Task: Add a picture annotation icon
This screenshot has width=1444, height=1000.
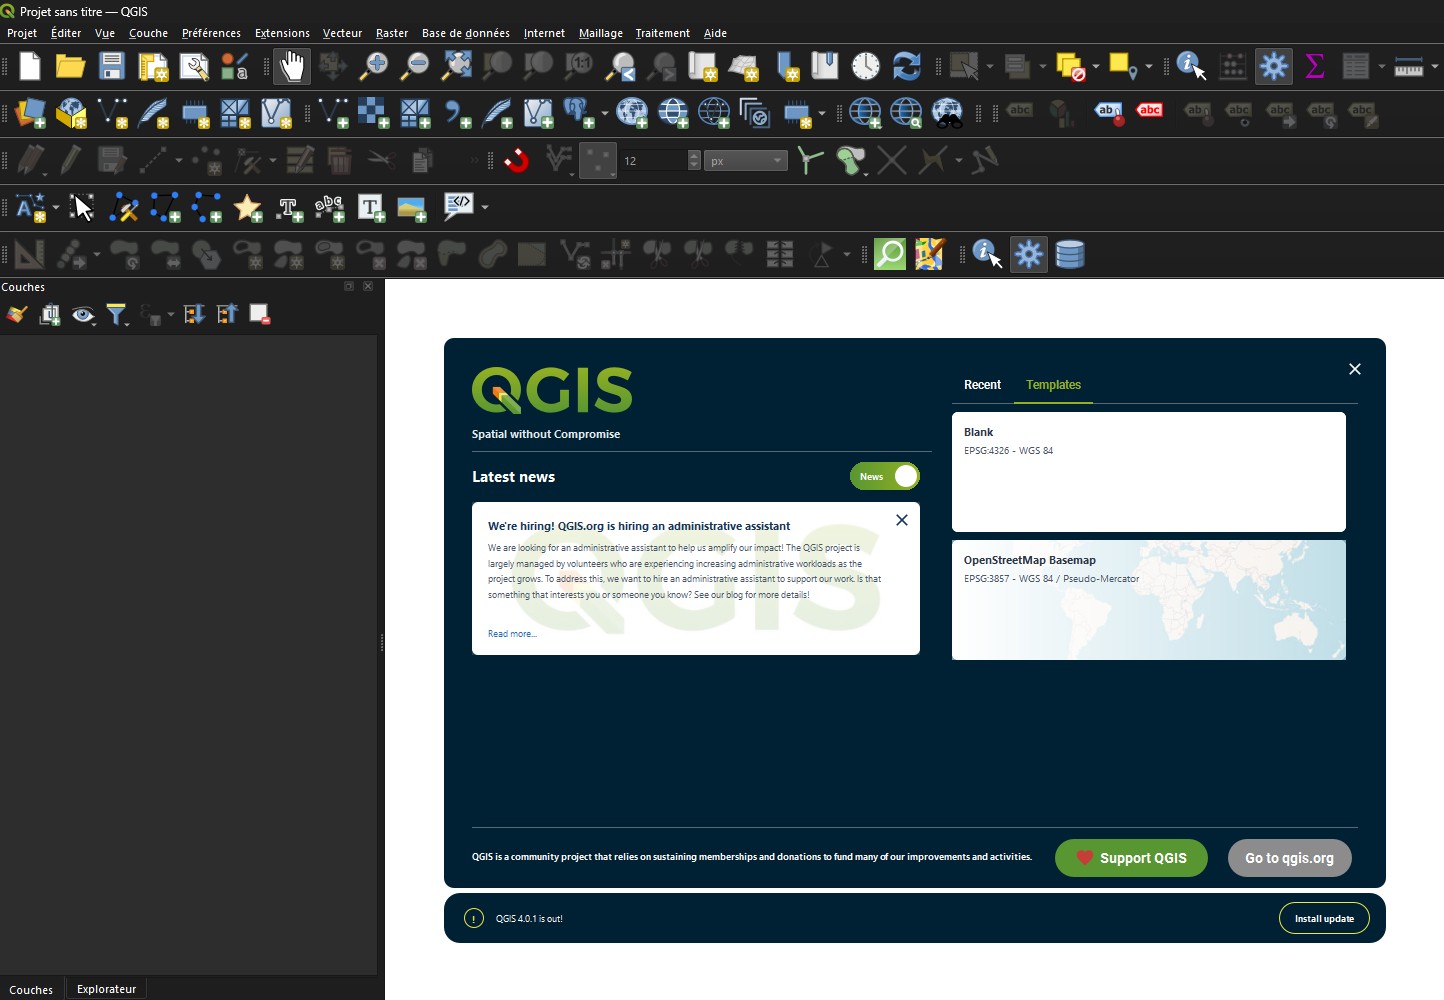Action: point(411,207)
